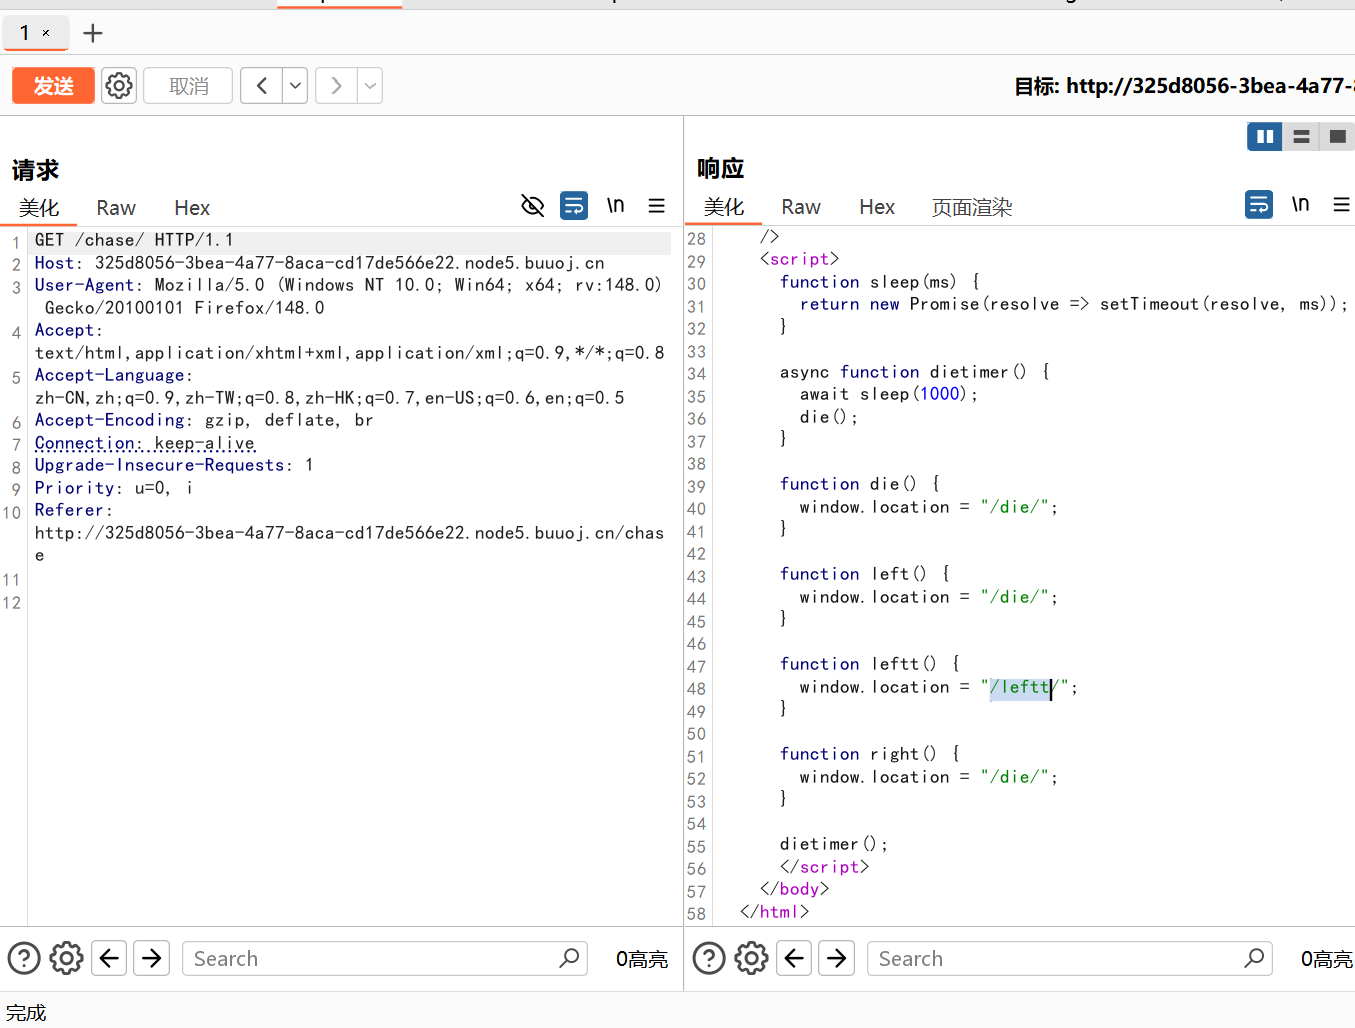Select top-bottom stacked layout icon
Screen dimensions: 1355x1028
click(x=1301, y=137)
